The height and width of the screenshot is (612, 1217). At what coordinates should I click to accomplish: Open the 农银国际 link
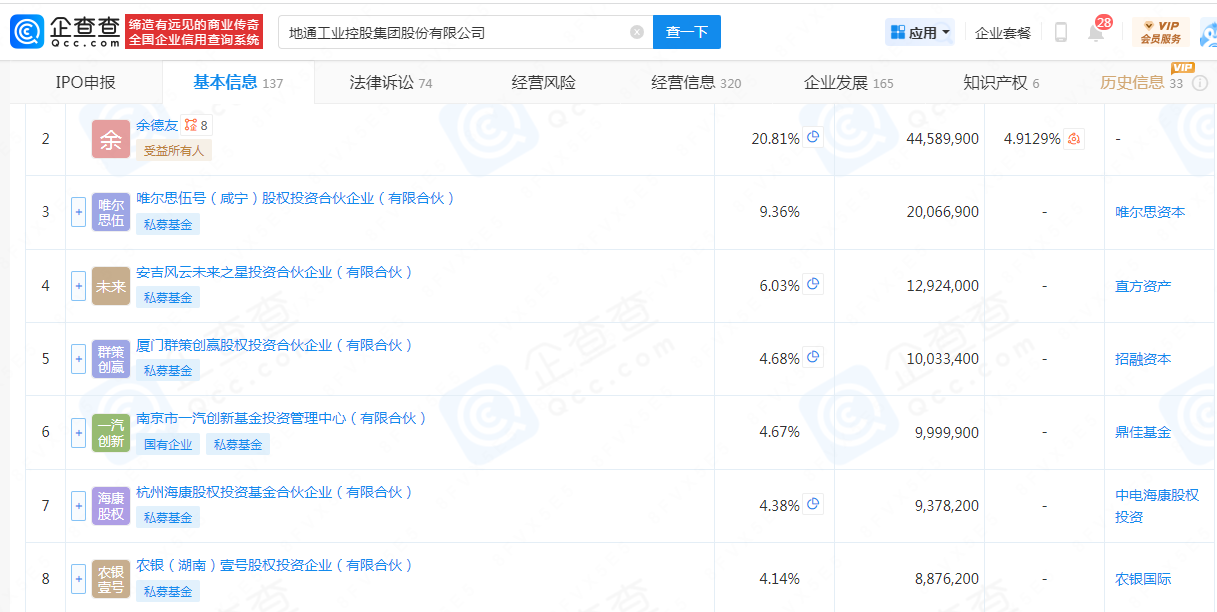pyautogui.click(x=1143, y=578)
